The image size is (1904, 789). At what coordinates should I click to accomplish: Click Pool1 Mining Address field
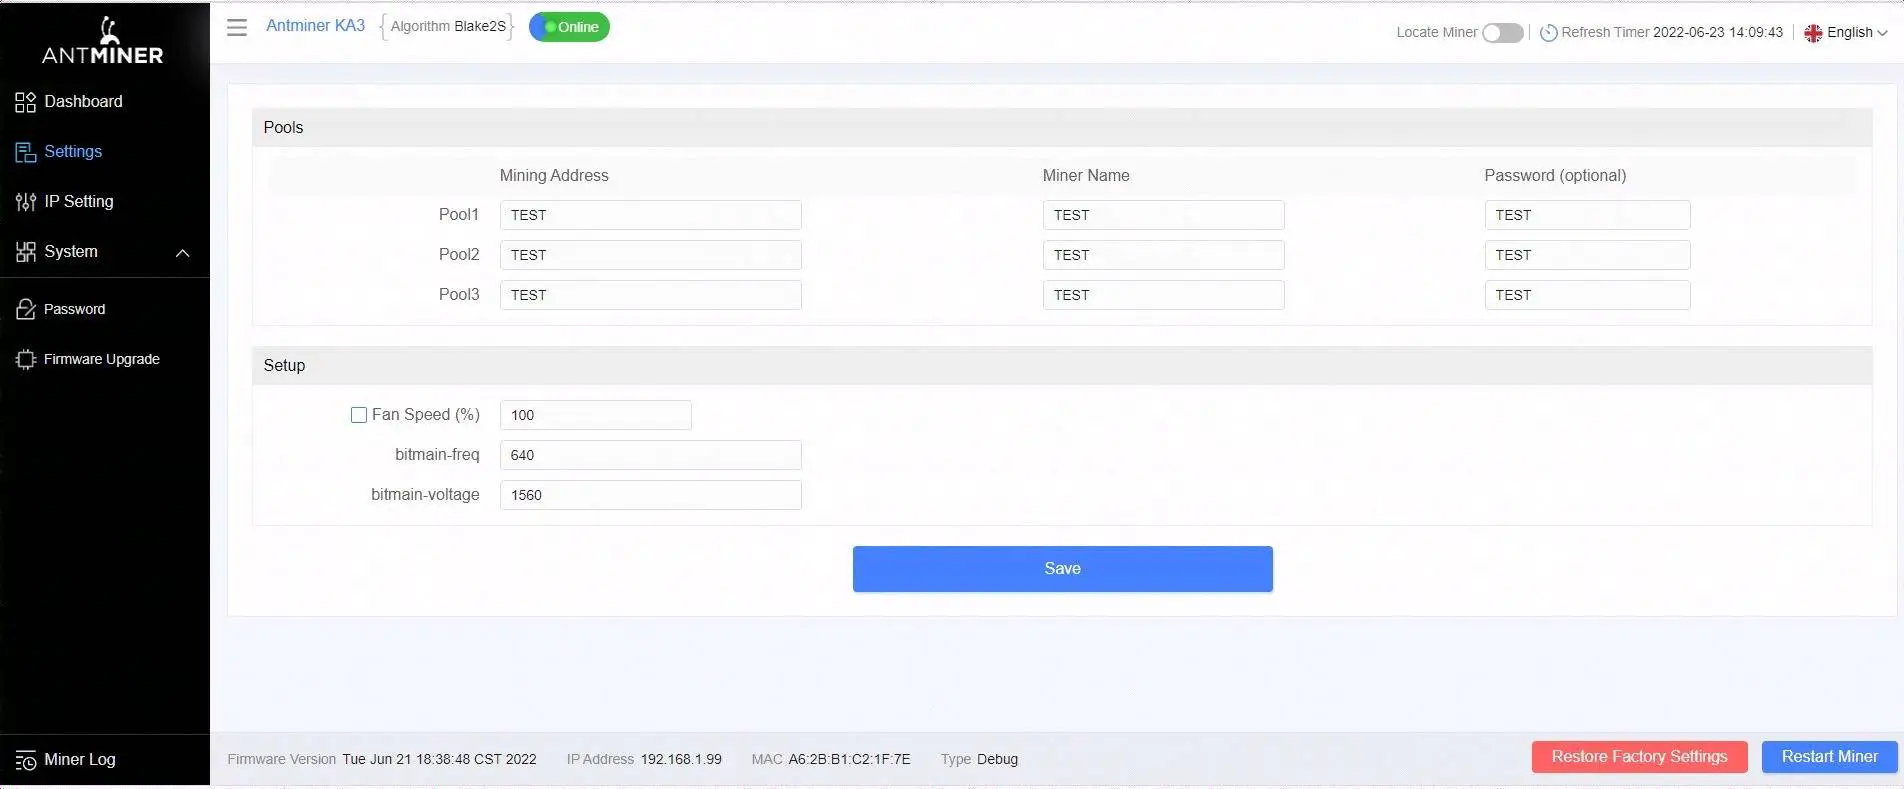coord(650,215)
